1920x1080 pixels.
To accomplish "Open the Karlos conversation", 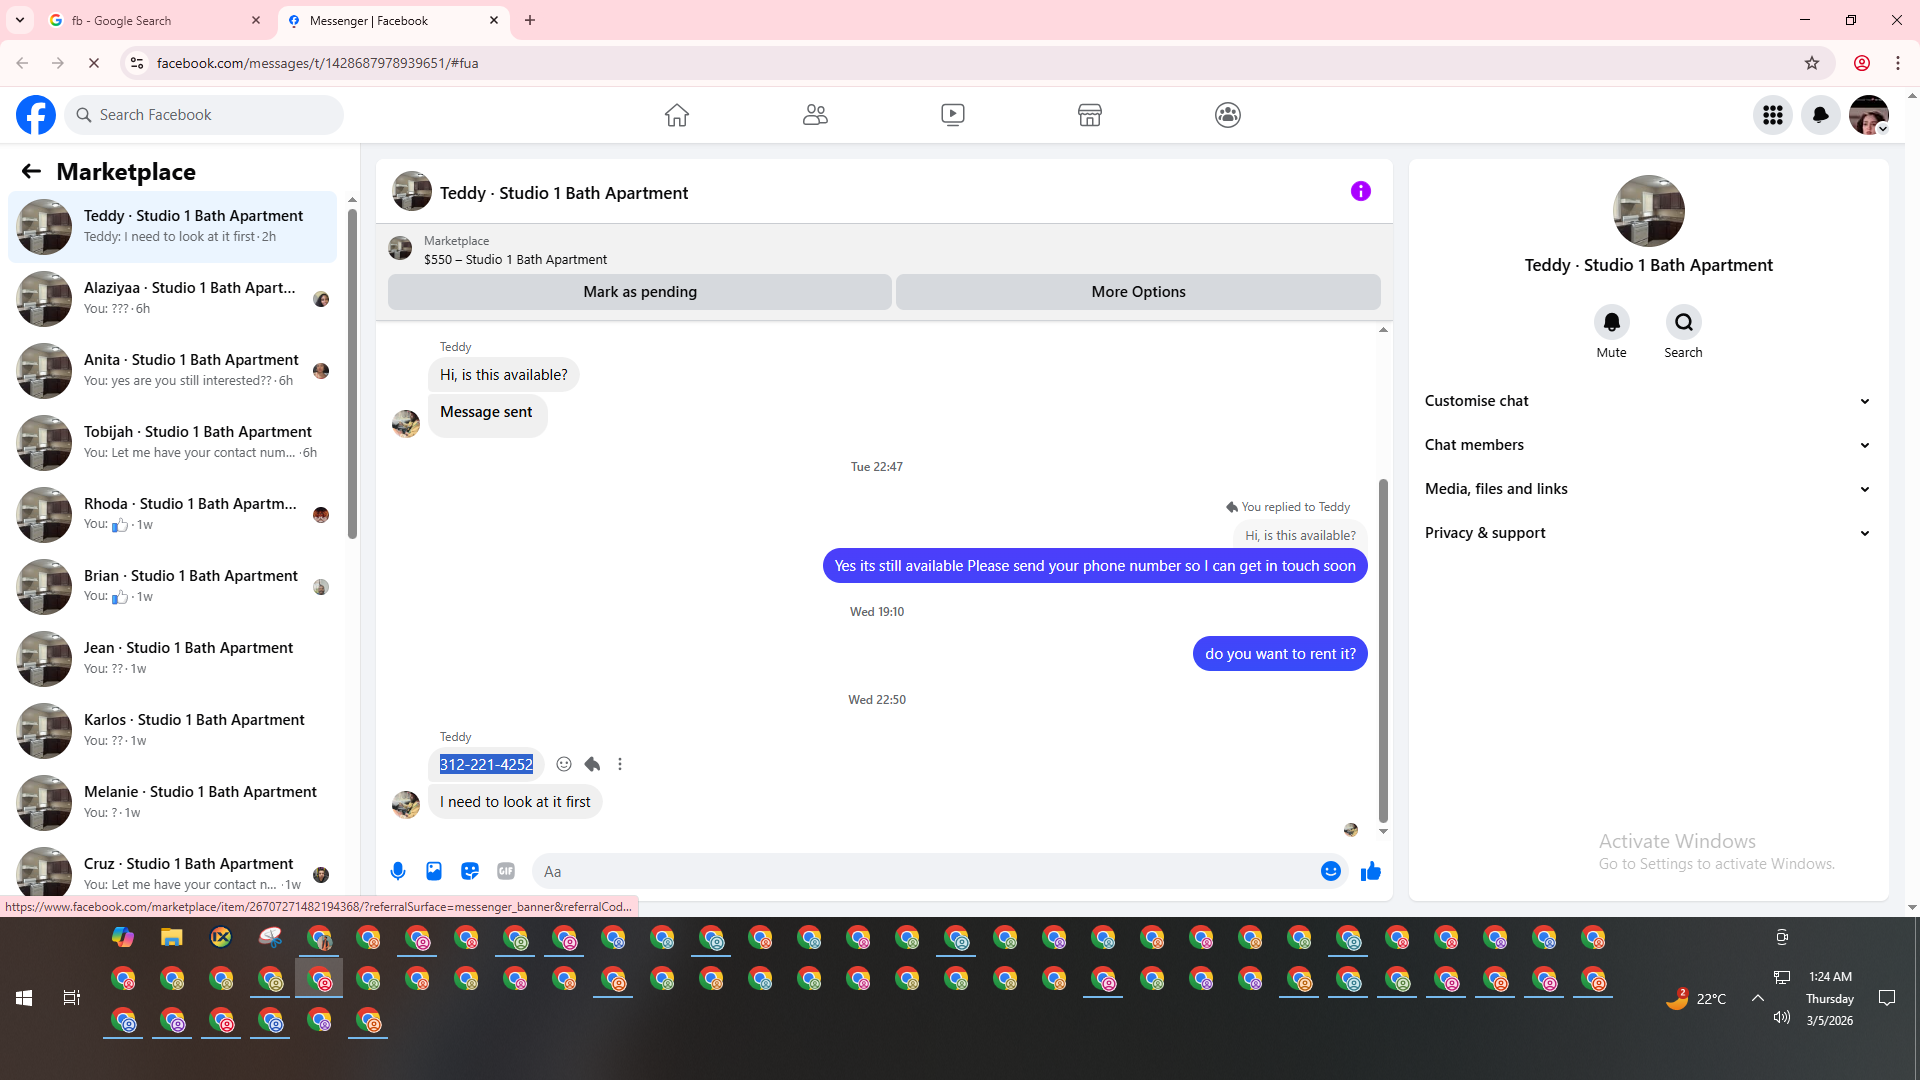I will pos(172,730).
